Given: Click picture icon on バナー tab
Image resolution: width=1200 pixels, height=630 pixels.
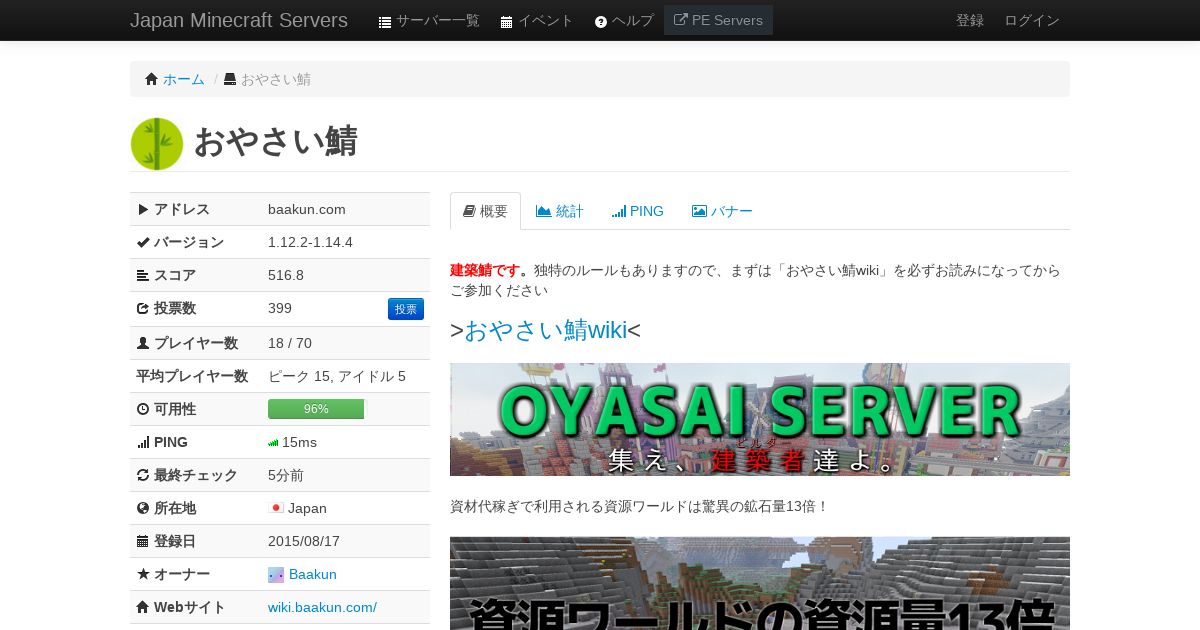Looking at the screenshot, I should point(699,211).
